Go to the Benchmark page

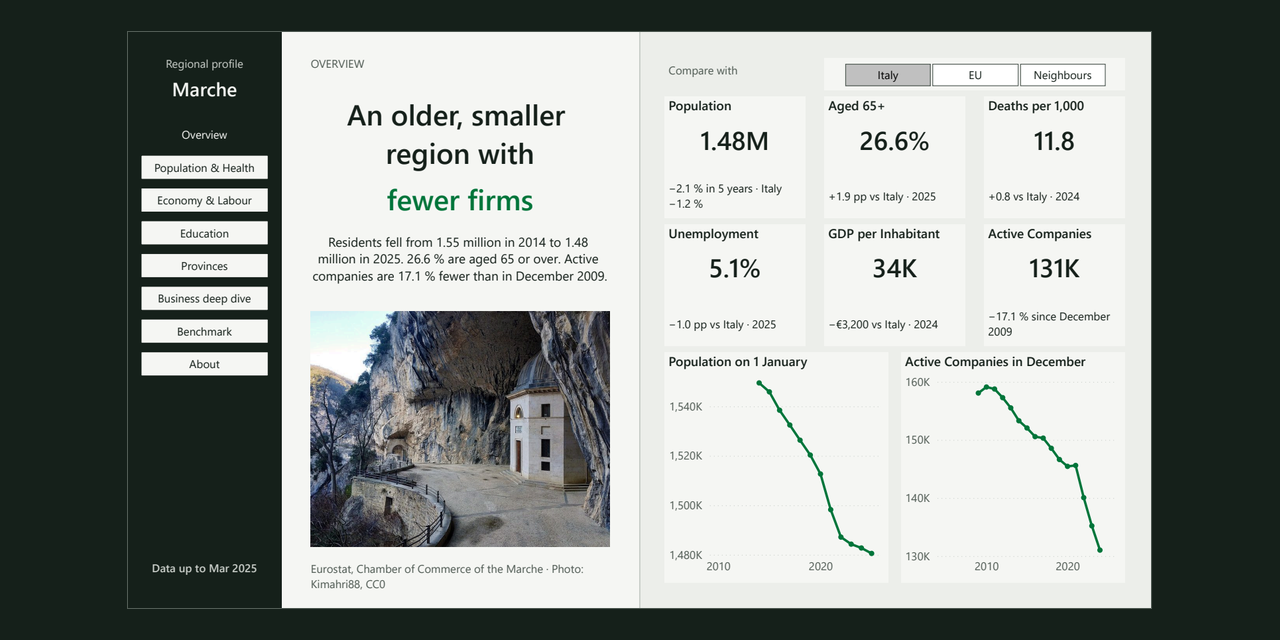coord(204,331)
